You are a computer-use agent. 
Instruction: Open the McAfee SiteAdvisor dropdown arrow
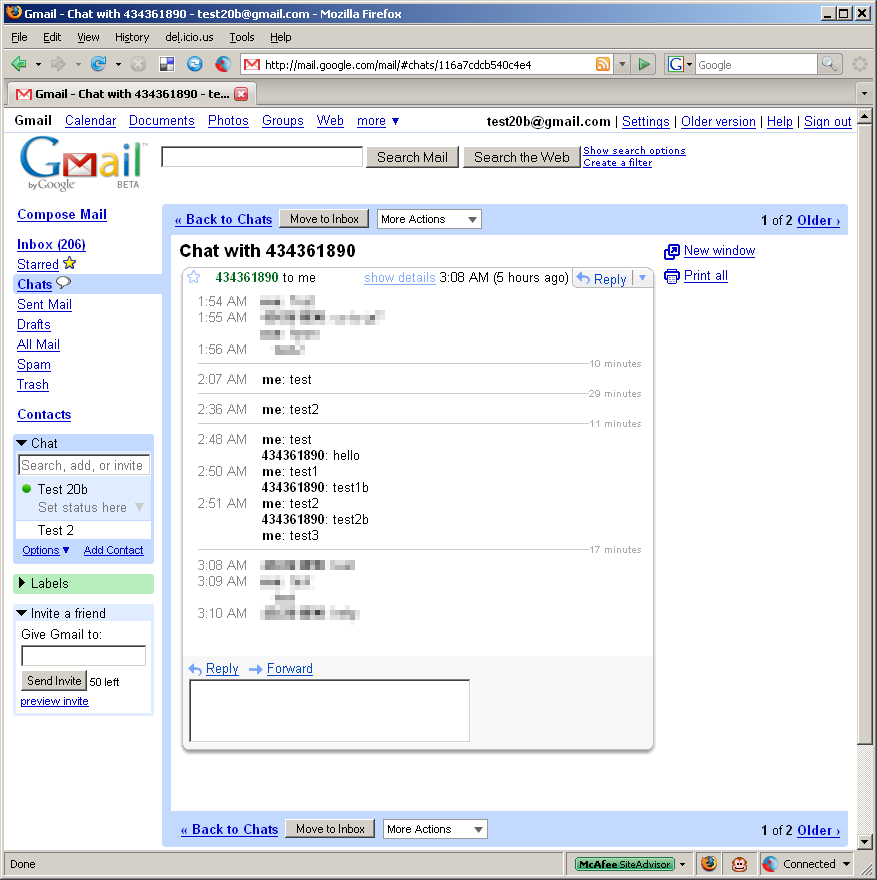pos(682,864)
